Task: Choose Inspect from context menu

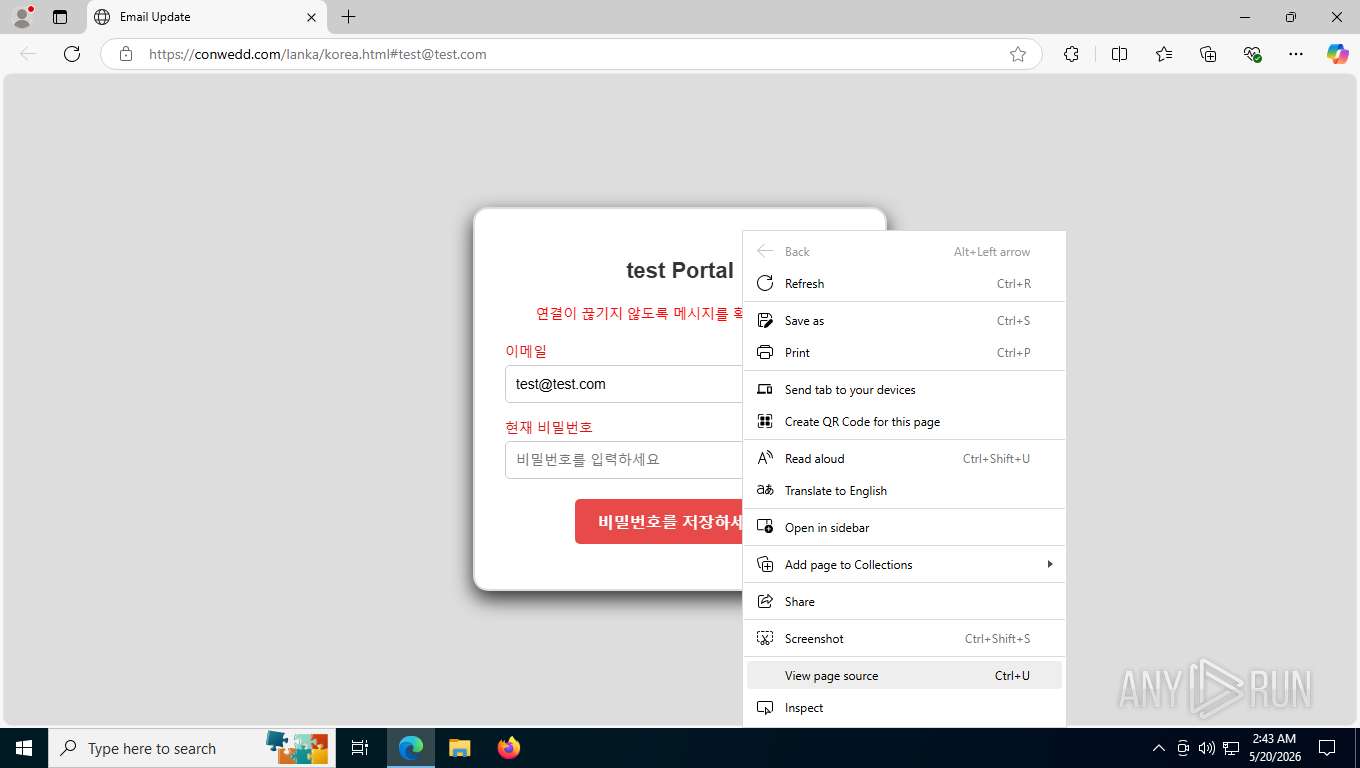Action: pyautogui.click(x=905, y=708)
